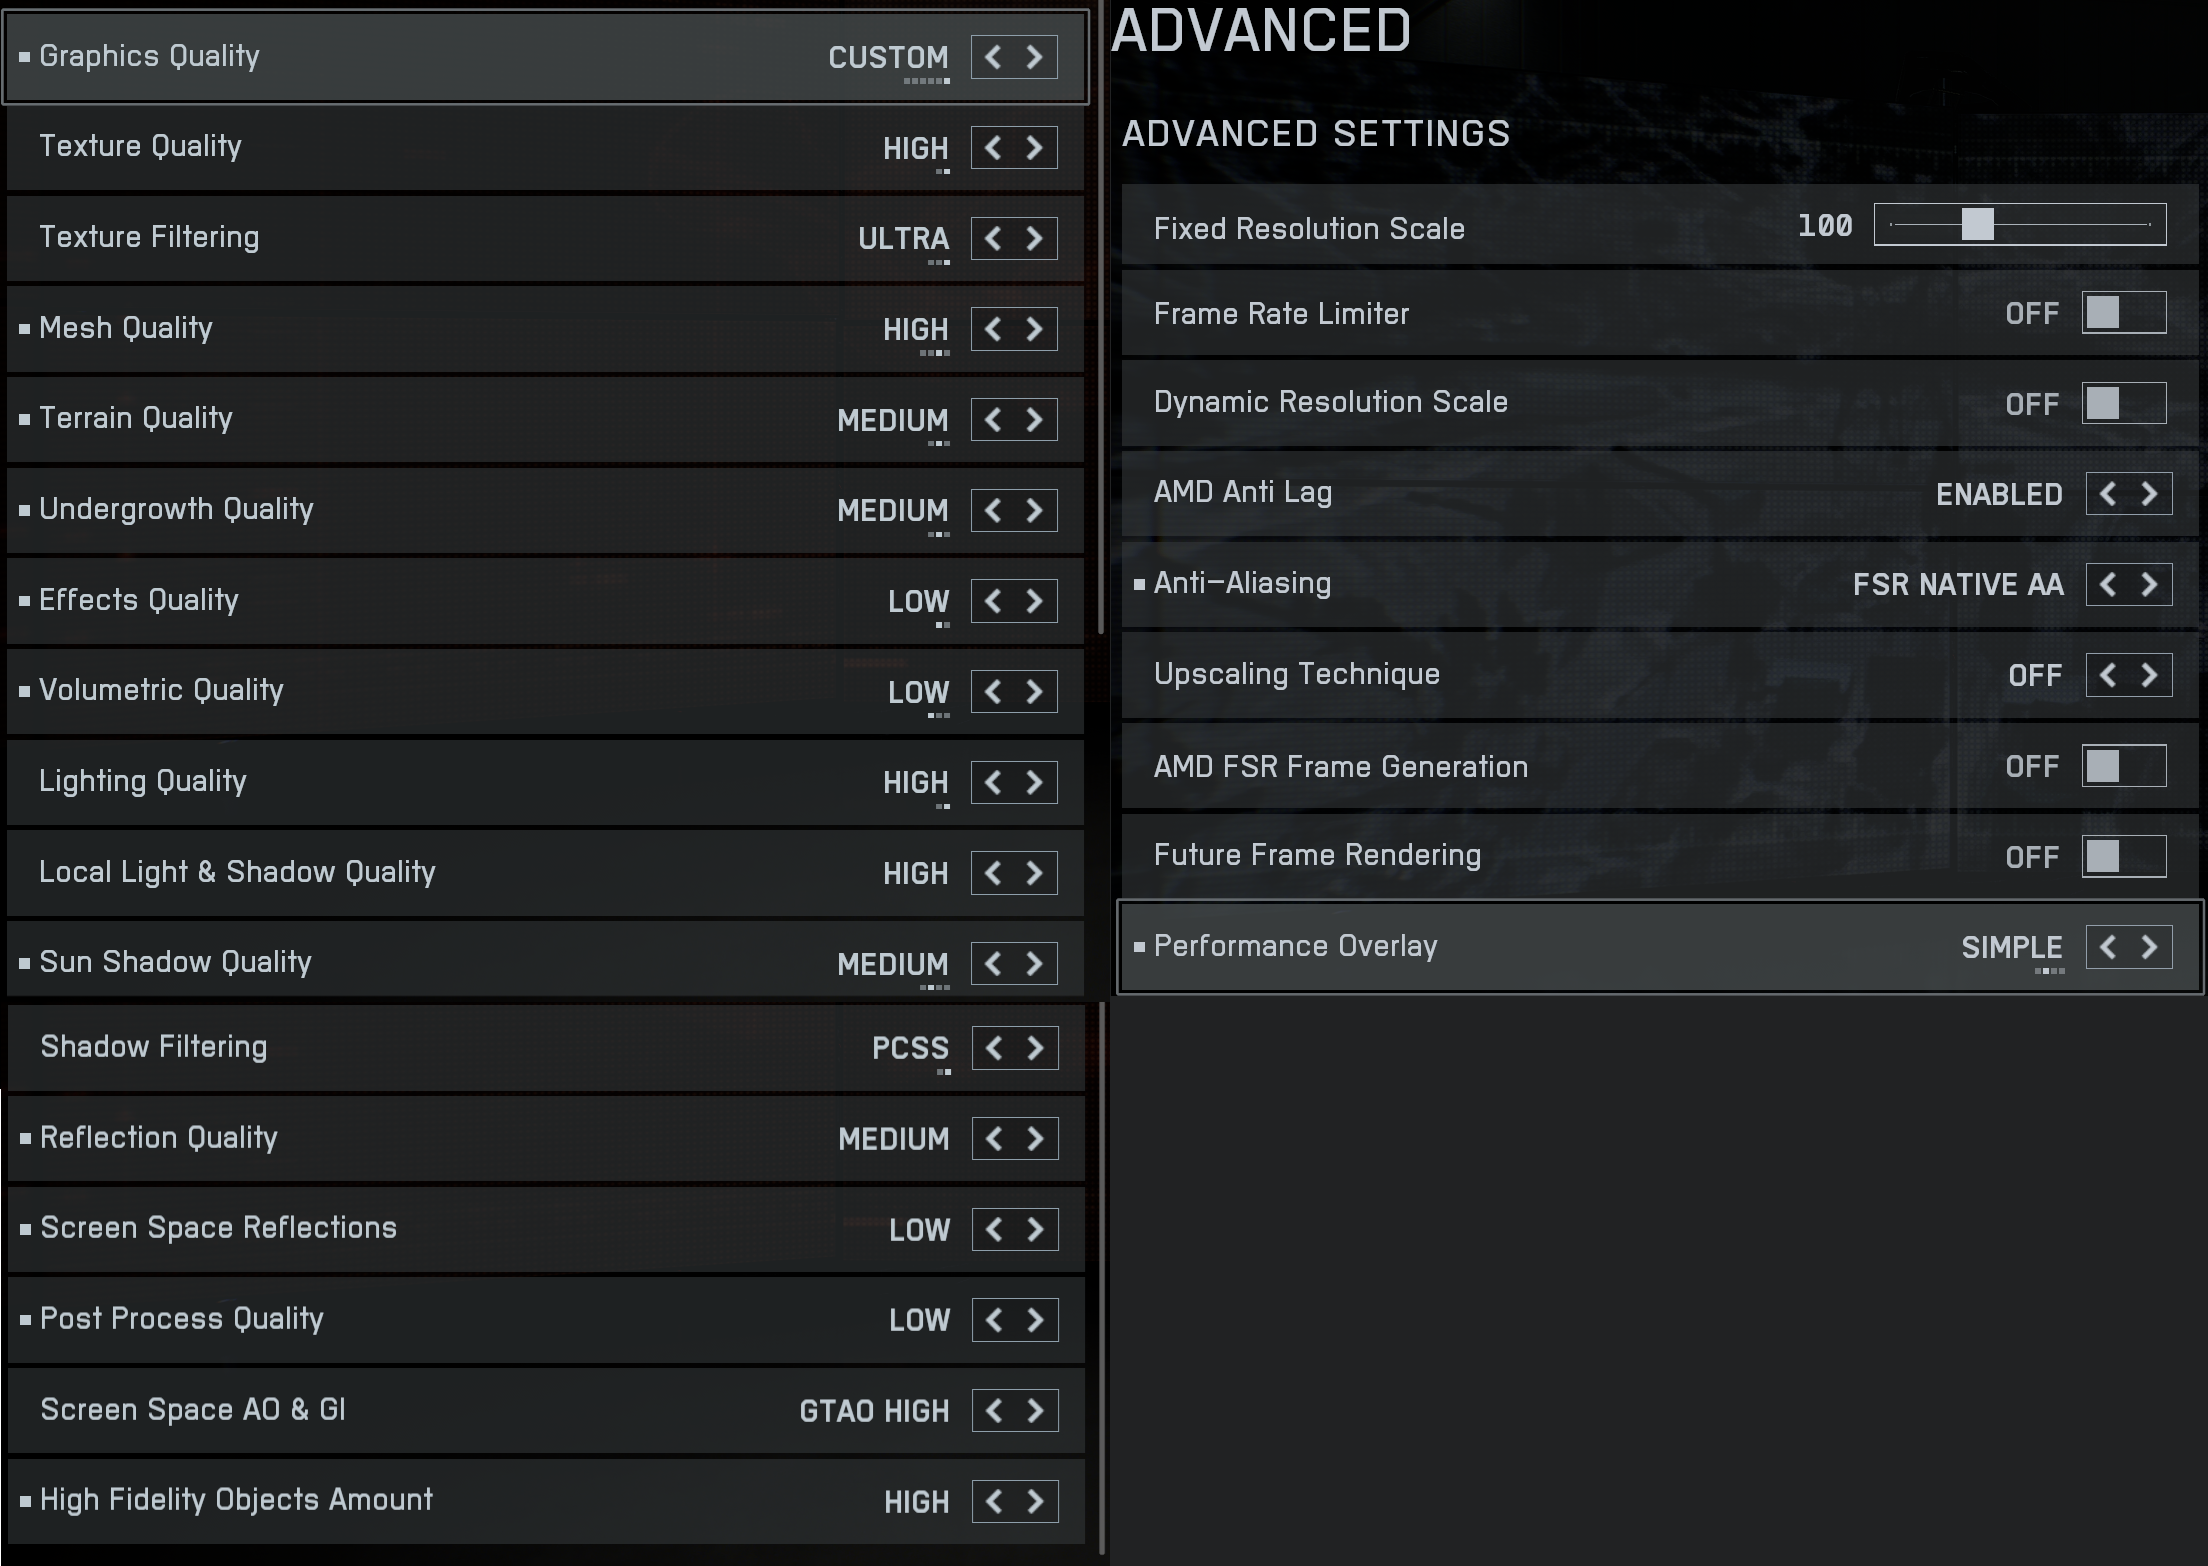Click the right arrow for Graphics Quality

click(1035, 57)
